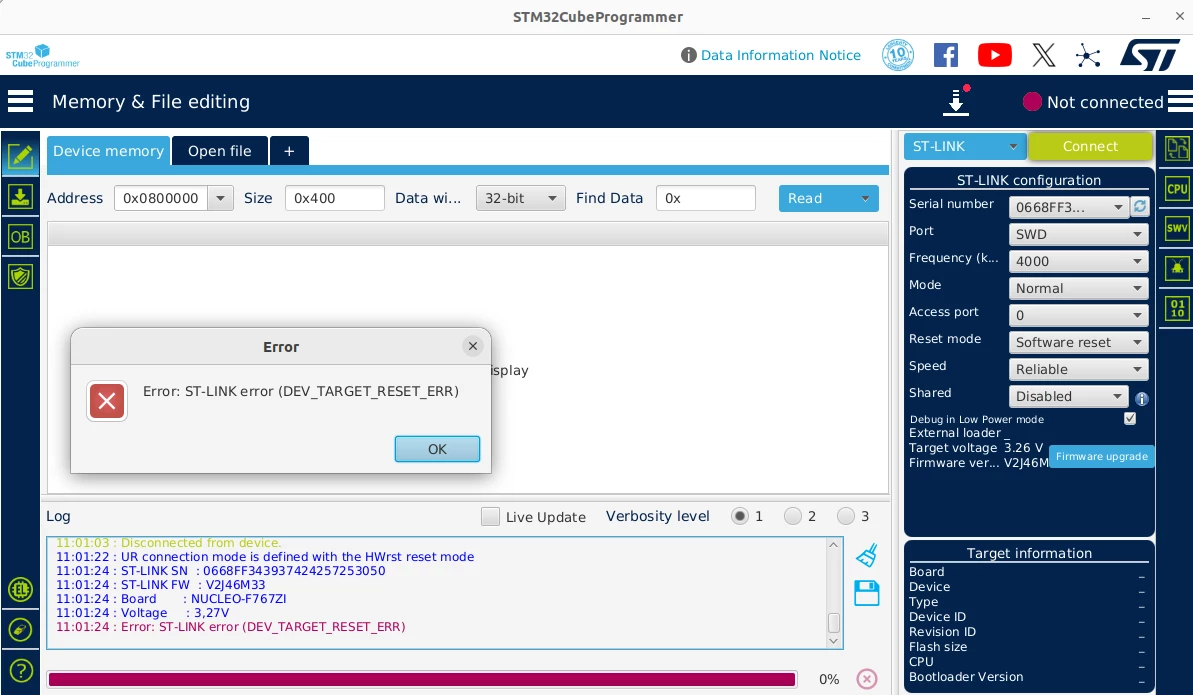Open the CPU panel in right sidebar
This screenshot has width=1193, height=695.
[x=1177, y=189]
